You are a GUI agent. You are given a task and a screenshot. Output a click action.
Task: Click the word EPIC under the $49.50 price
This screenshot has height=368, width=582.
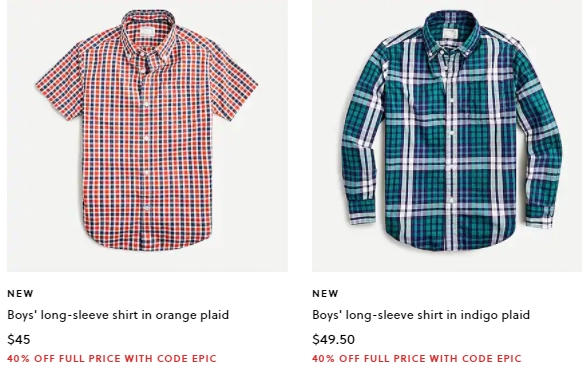509,359
